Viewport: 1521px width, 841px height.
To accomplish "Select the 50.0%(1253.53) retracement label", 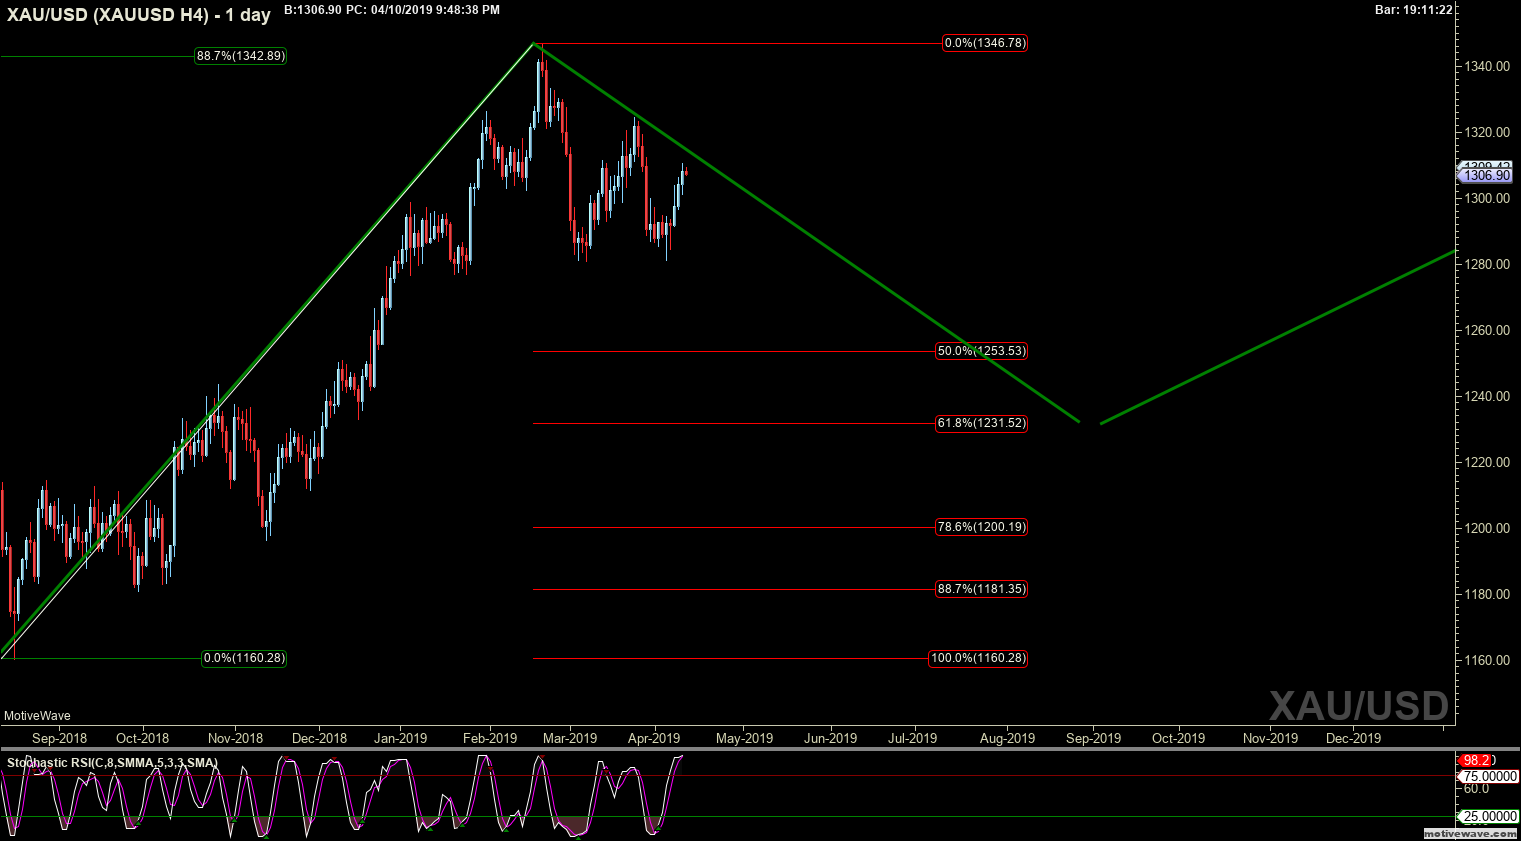I will coord(981,351).
